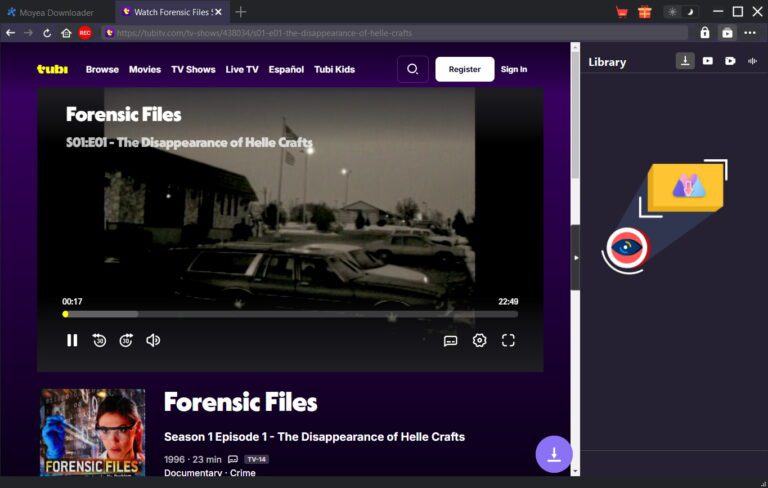Collapse the Library panel with the side arrow
The width and height of the screenshot is (768, 488).
[576, 258]
